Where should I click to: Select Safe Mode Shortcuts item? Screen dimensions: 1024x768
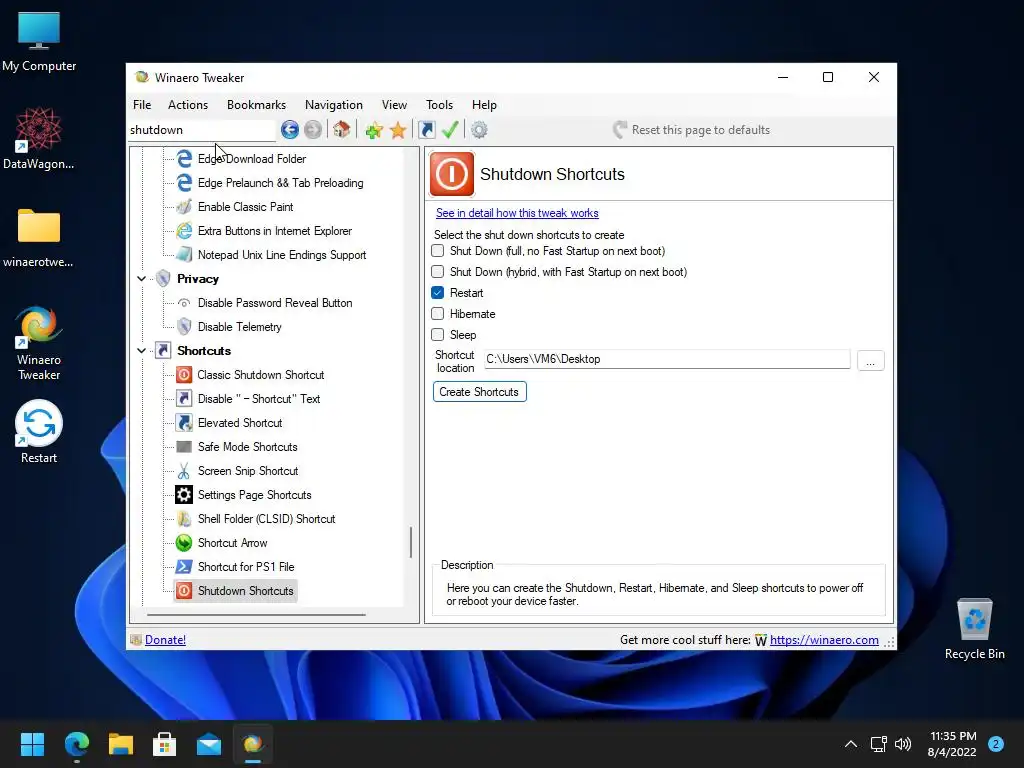coord(248,447)
